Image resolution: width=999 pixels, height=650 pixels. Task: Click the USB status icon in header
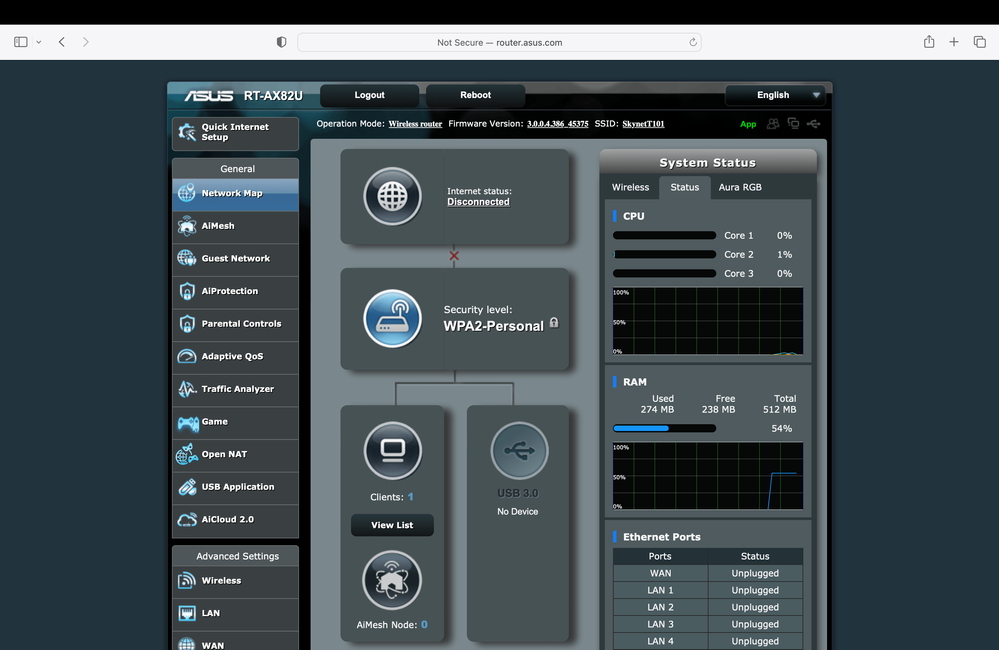[x=813, y=124]
